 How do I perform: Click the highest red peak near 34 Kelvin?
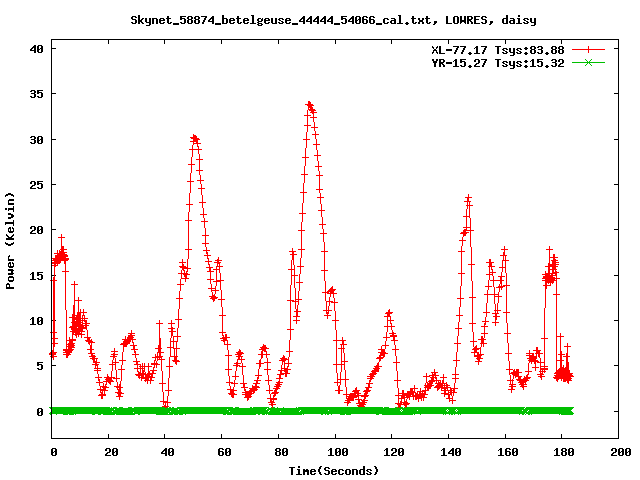coord(310,105)
